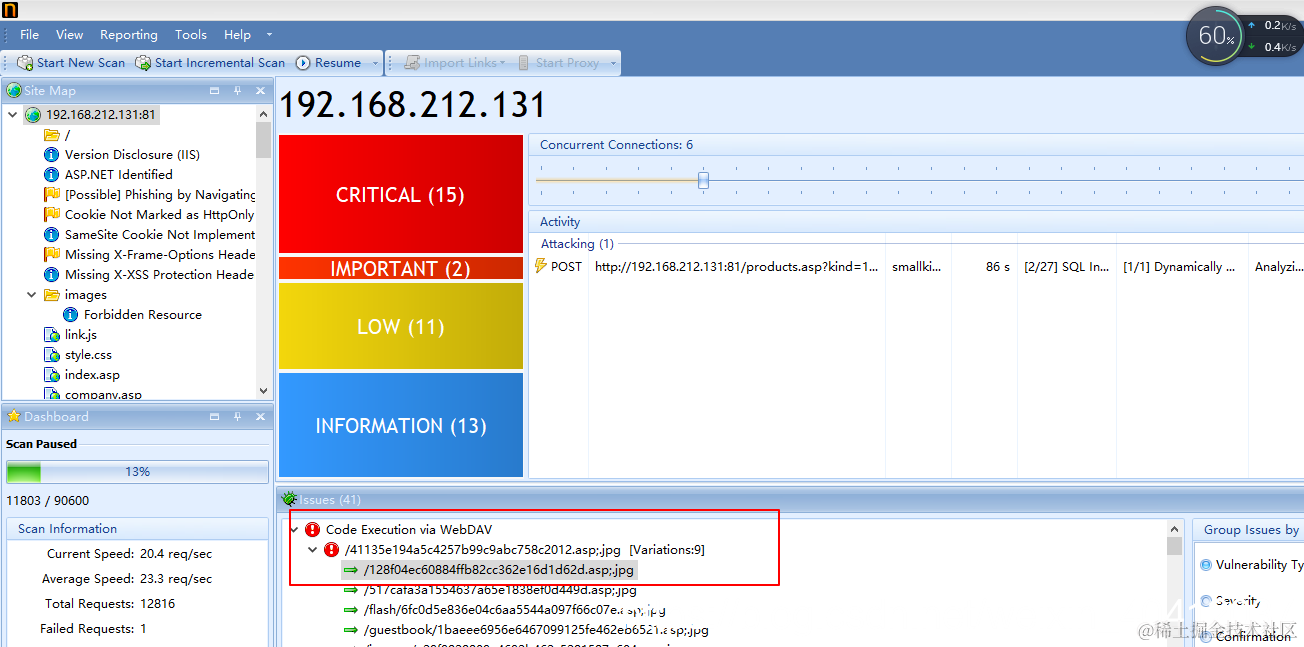Pin the Site Map panel
This screenshot has width=1304, height=647.
click(x=237, y=91)
